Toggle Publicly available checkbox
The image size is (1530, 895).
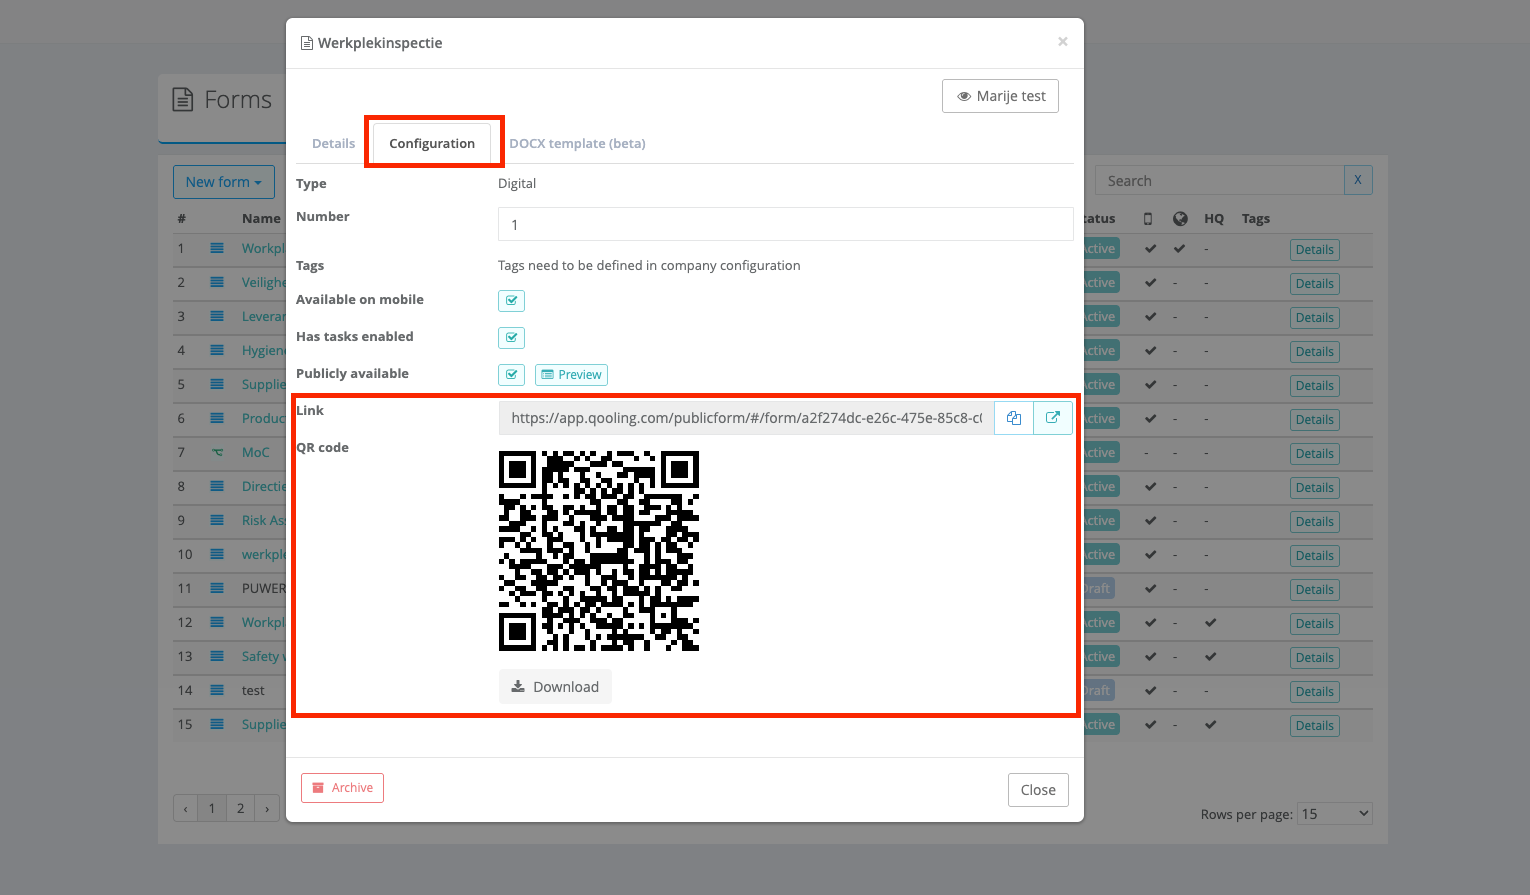(x=511, y=374)
